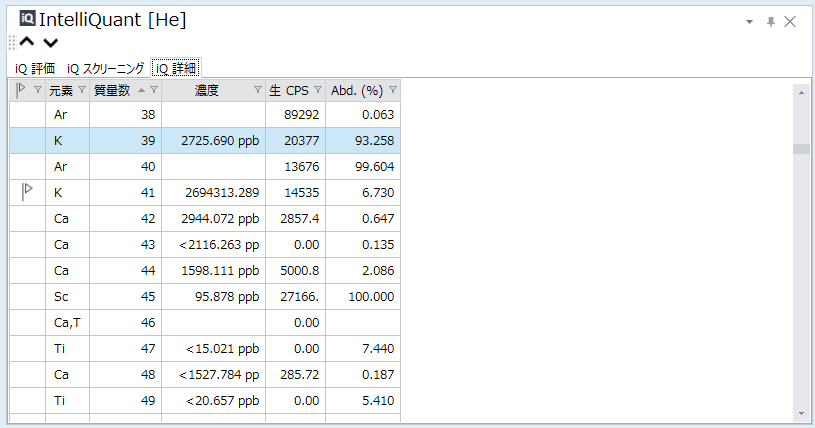The image size is (815, 428).
Task: Open filter for 濃度 column
Action: point(257,90)
